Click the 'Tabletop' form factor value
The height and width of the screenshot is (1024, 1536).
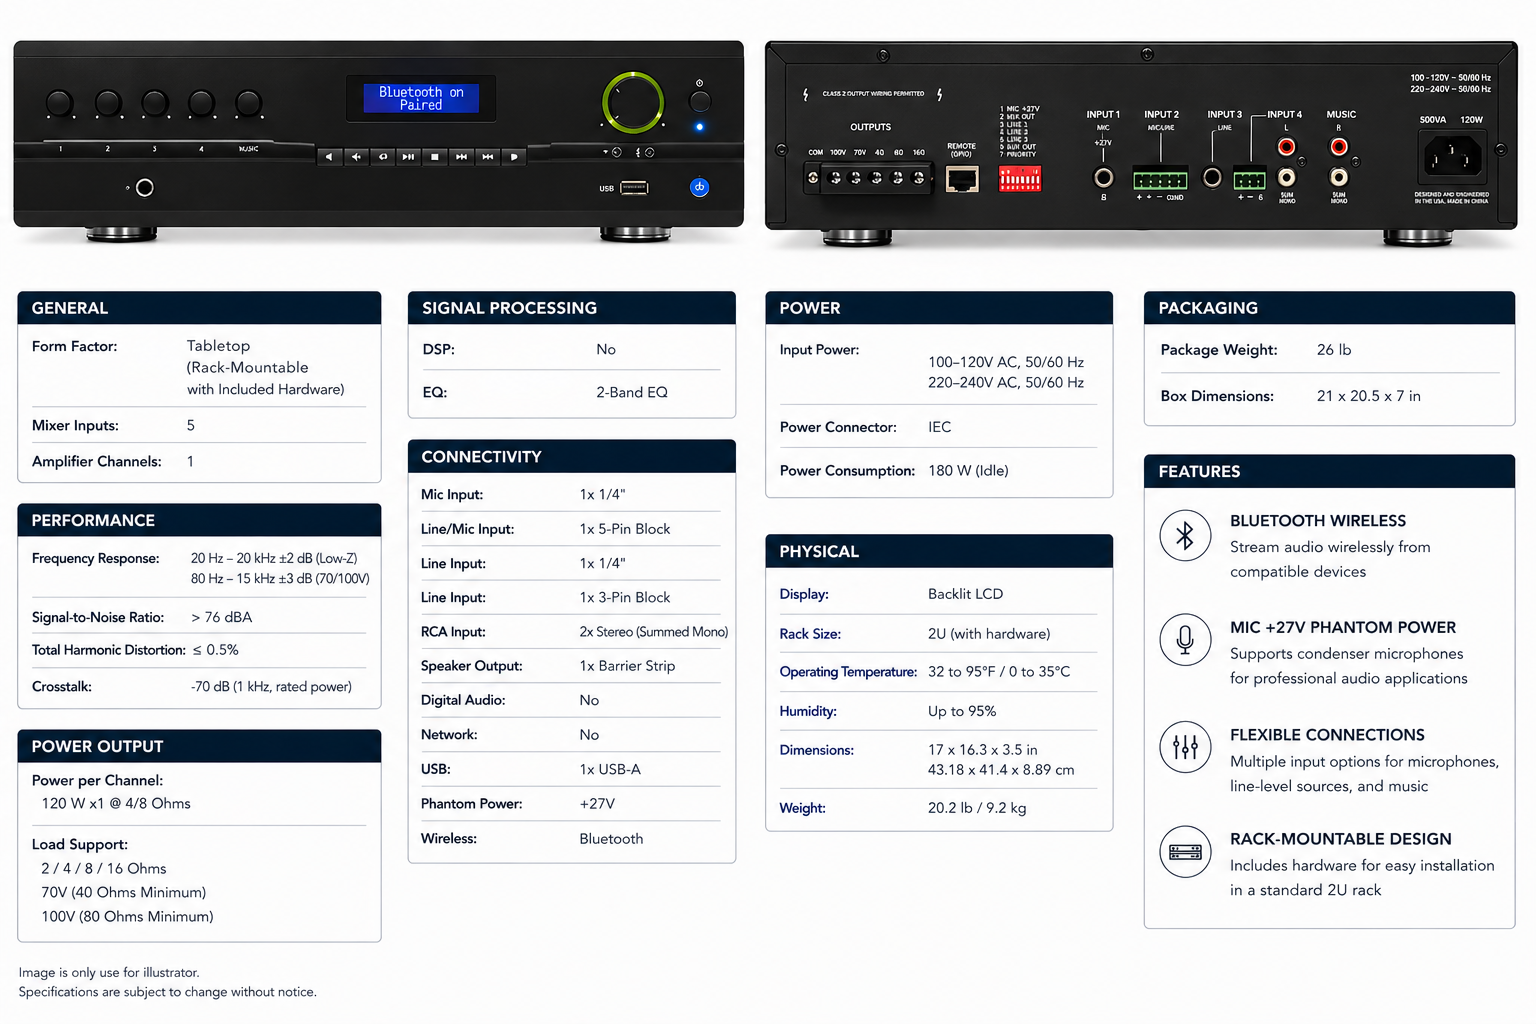click(218, 346)
